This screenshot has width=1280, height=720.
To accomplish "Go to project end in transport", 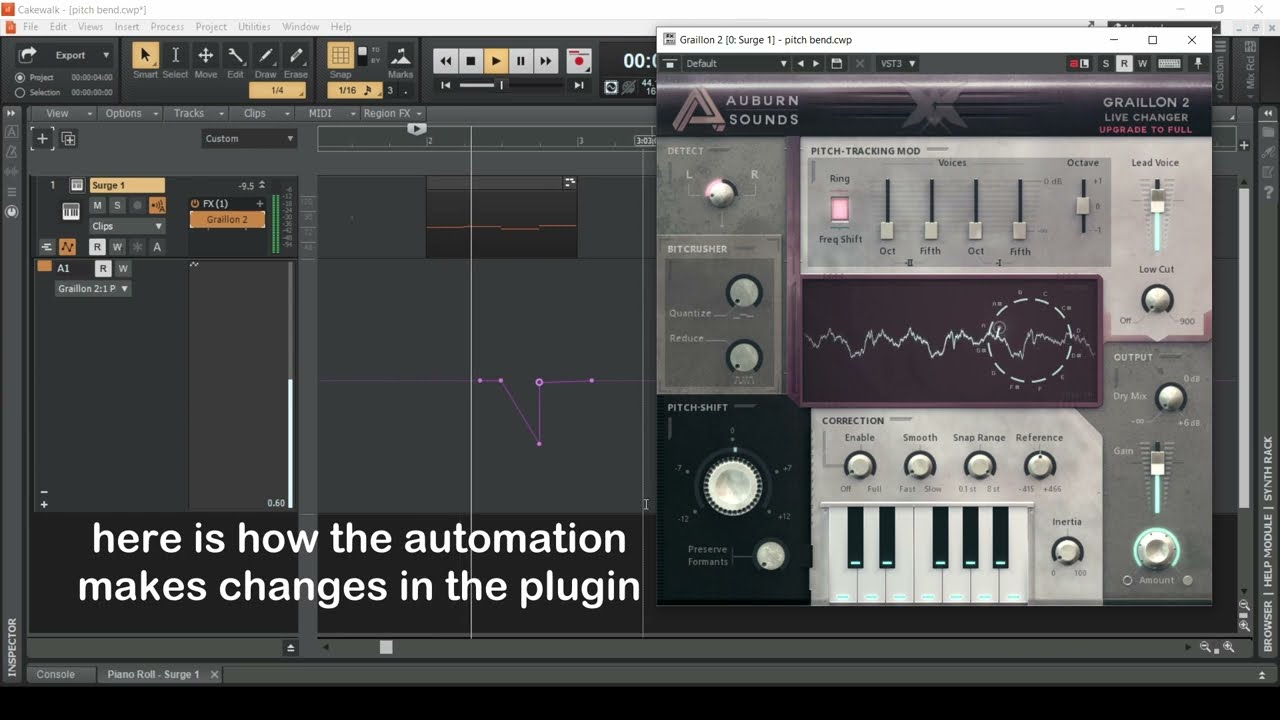I will pyautogui.click(x=578, y=86).
